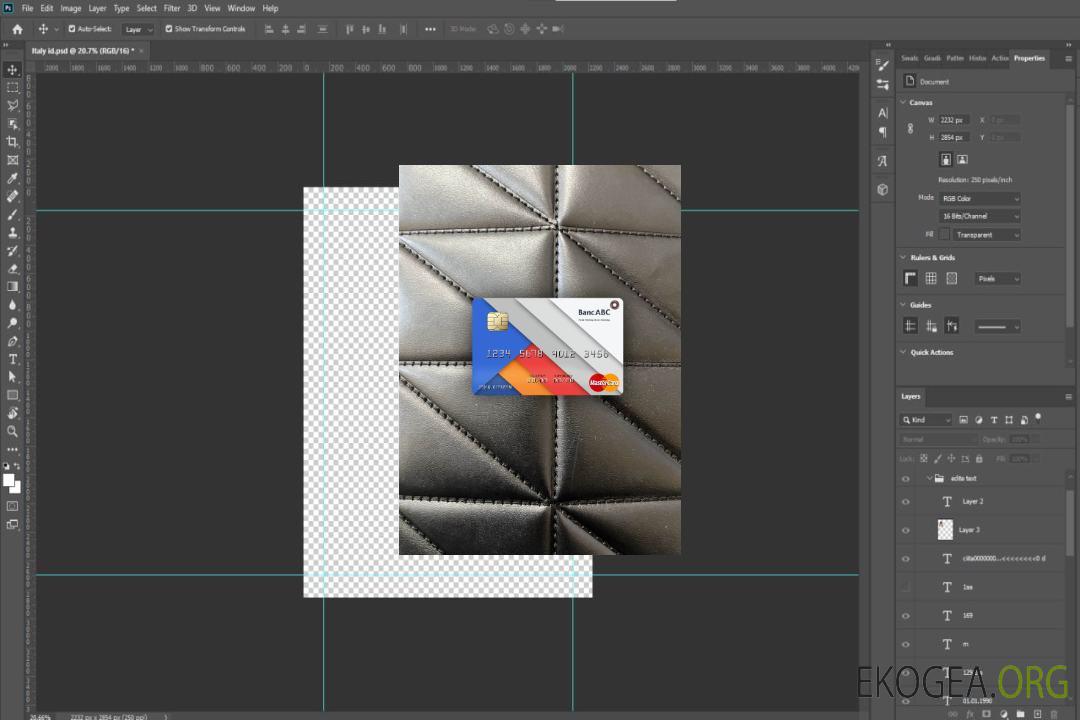
Task: Toggle Show Transform Controls checkbox
Action: pyautogui.click(x=169, y=29)
